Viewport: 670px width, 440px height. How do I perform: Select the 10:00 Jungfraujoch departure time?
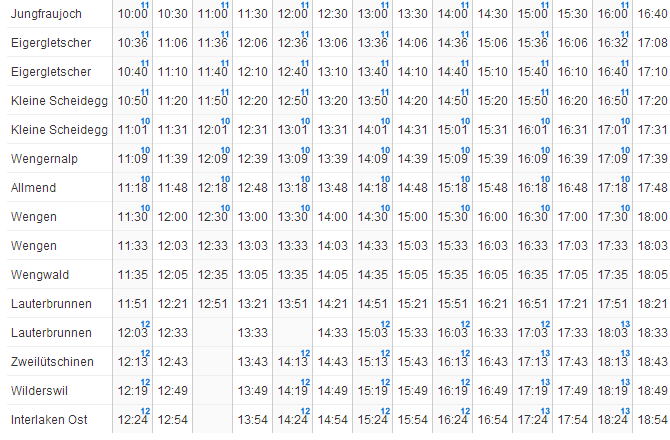tap(131, 14)
